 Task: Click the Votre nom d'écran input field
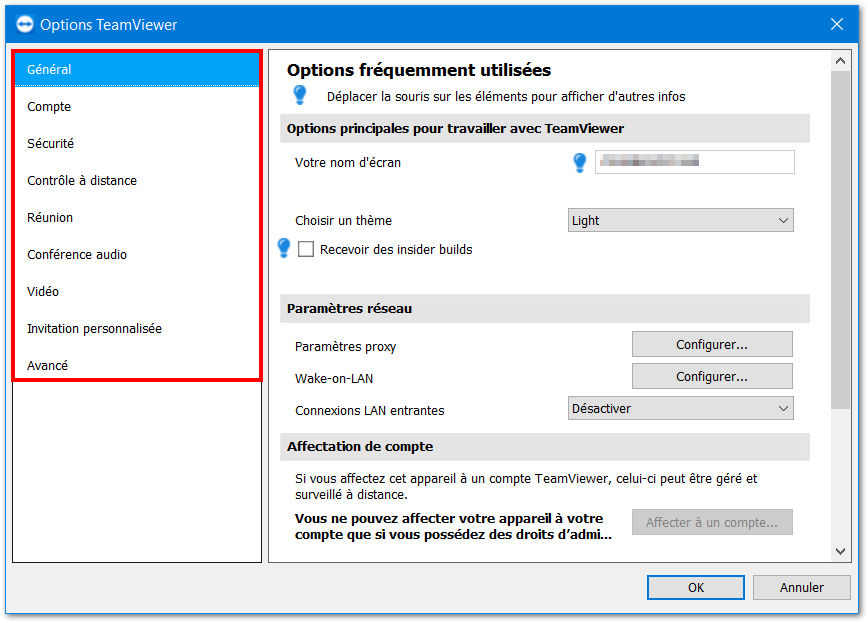click(695, 162)
